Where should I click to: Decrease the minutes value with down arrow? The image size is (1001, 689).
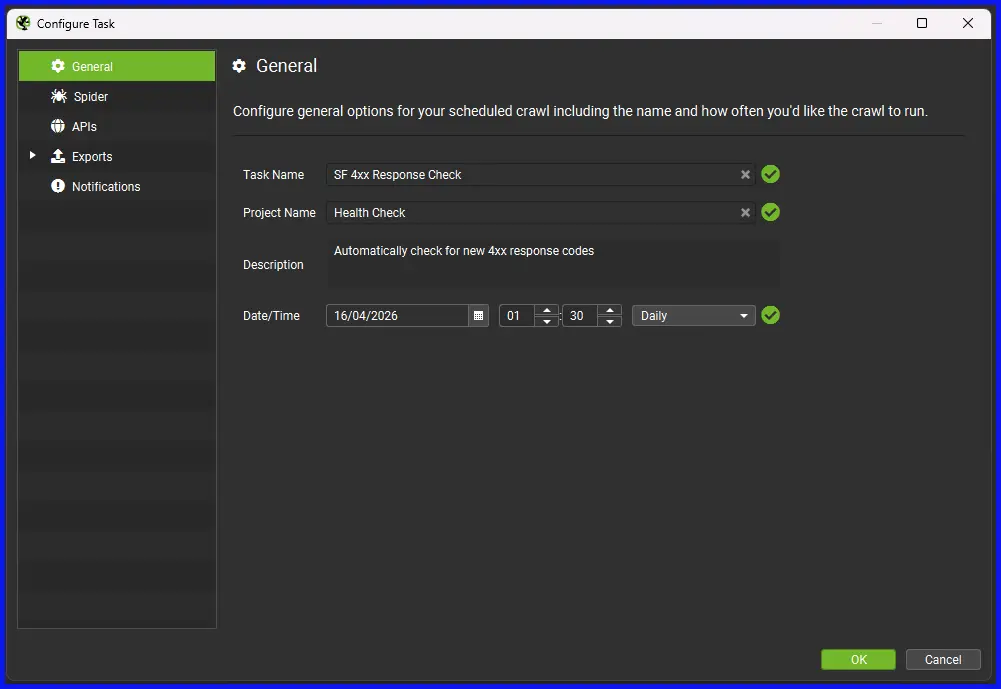pyautogui.click(x=610, y=321)
